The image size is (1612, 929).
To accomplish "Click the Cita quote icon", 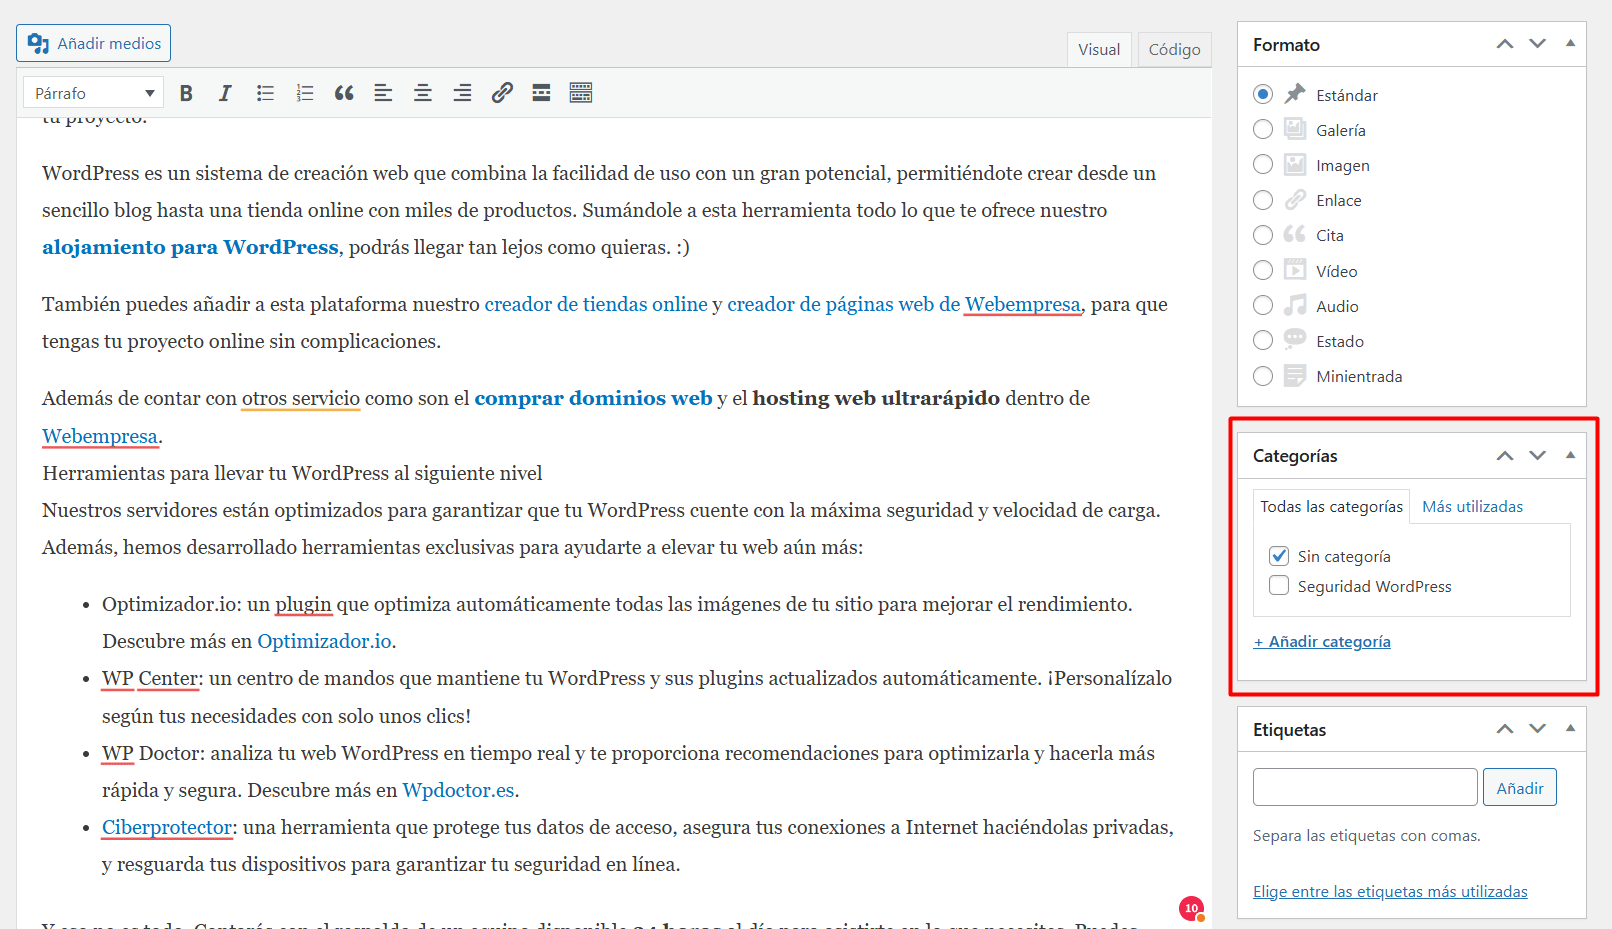I will click(1295, 234).
